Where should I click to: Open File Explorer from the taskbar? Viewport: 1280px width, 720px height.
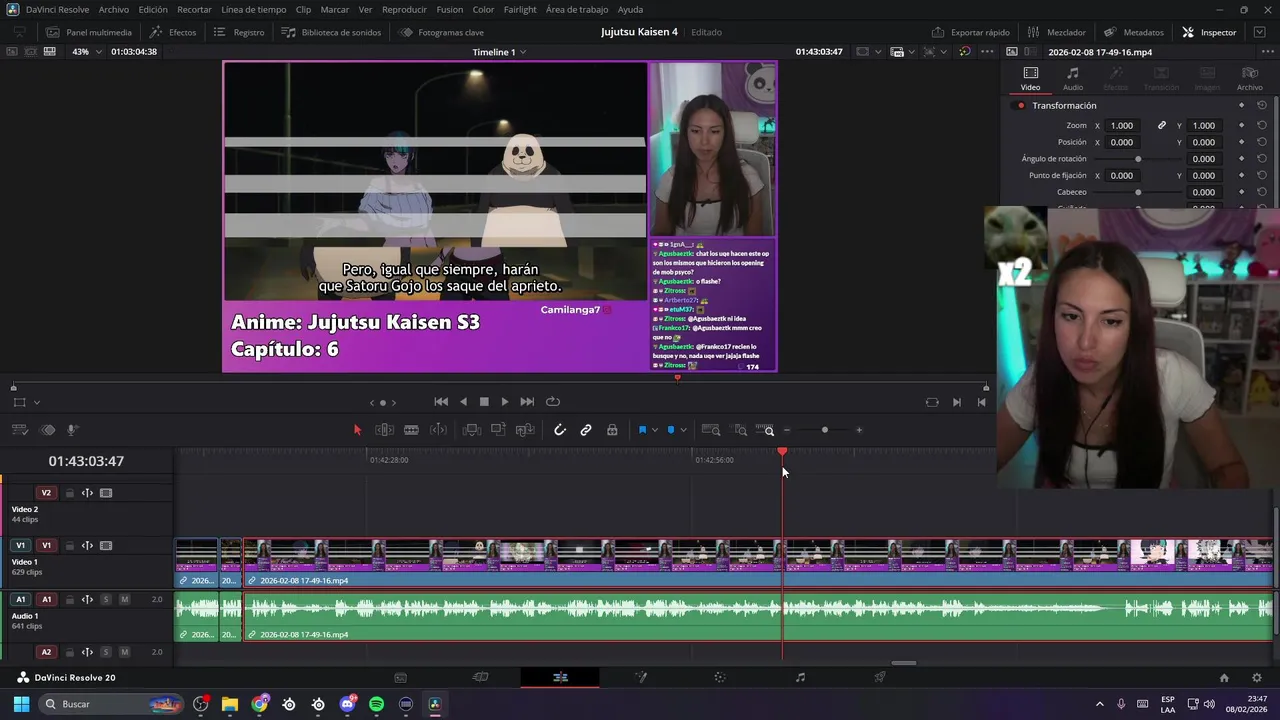[230, 704]
